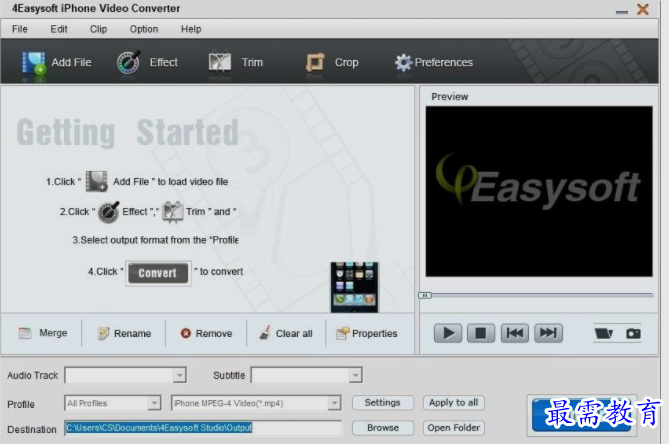The height and width of the screenshot is (444, 669).
Task: Click the iPhone thumbnail image
Action: 354,287
